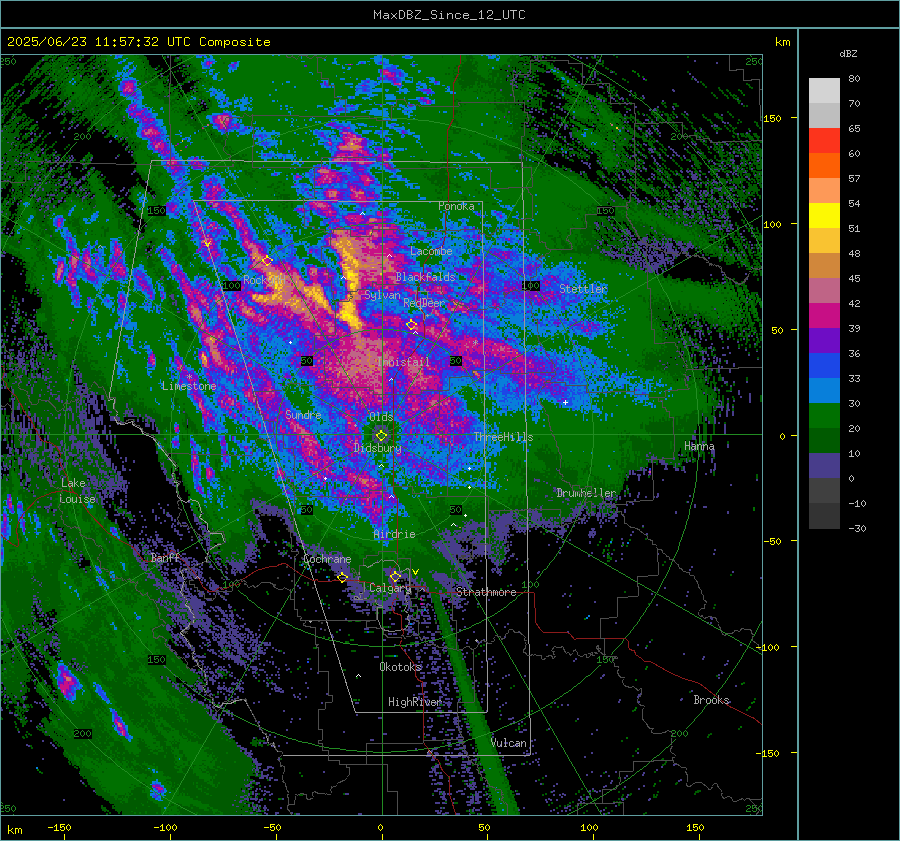Select the bright yellow 51-54 dBZ legend swatch

click(x=824, y=215)
